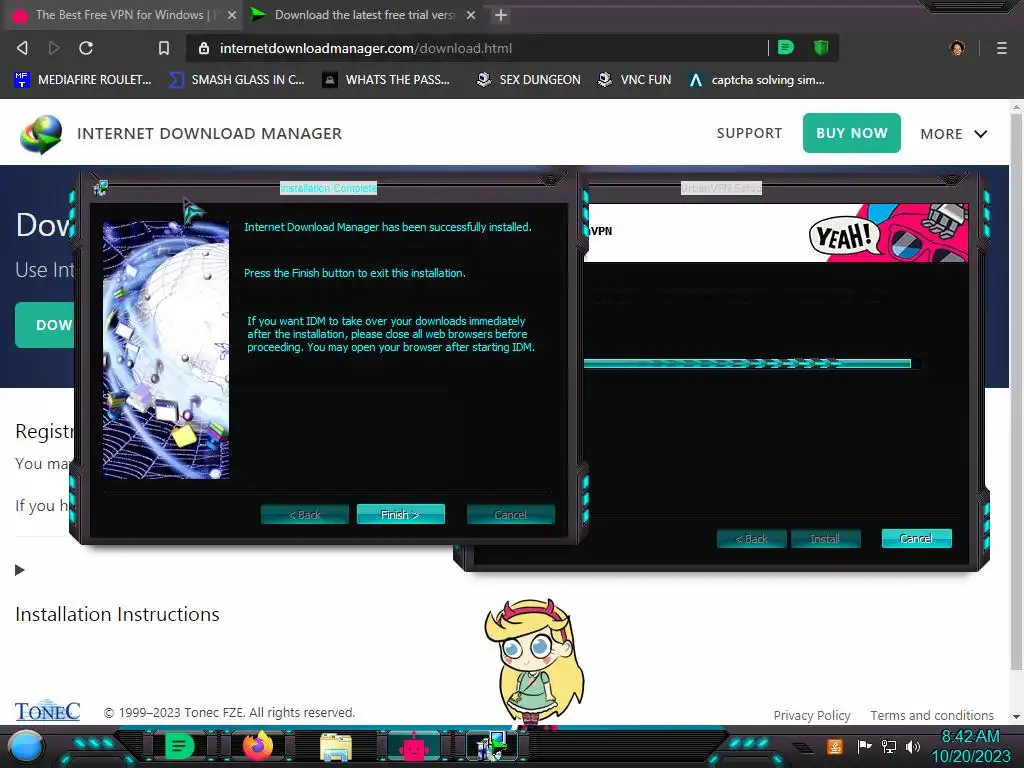Click the Java tray icon
1024x768 pixels.
tap(835, 746)
